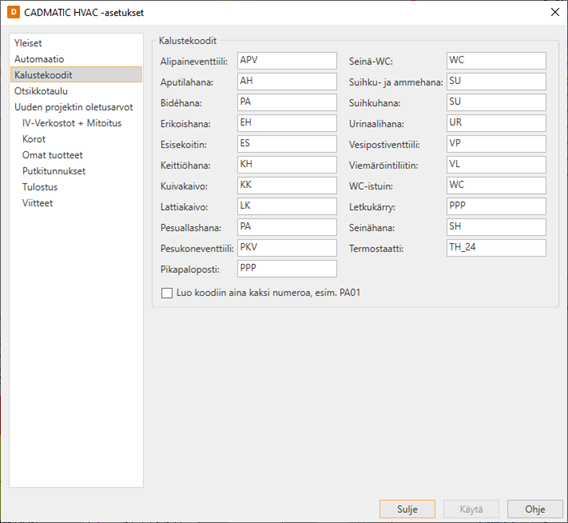
Task: Click the Käytä button
Action: [471, 509]
